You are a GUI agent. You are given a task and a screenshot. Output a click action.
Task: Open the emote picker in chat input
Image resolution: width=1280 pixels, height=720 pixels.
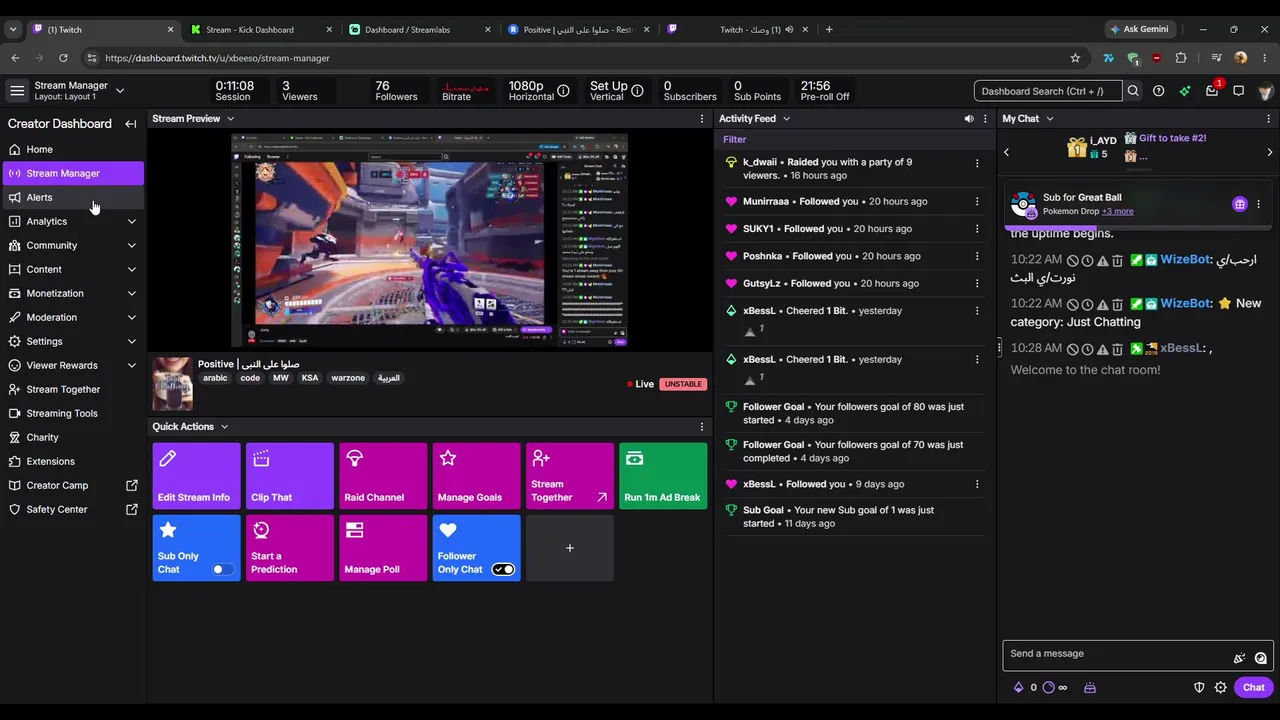point(1261,658)
